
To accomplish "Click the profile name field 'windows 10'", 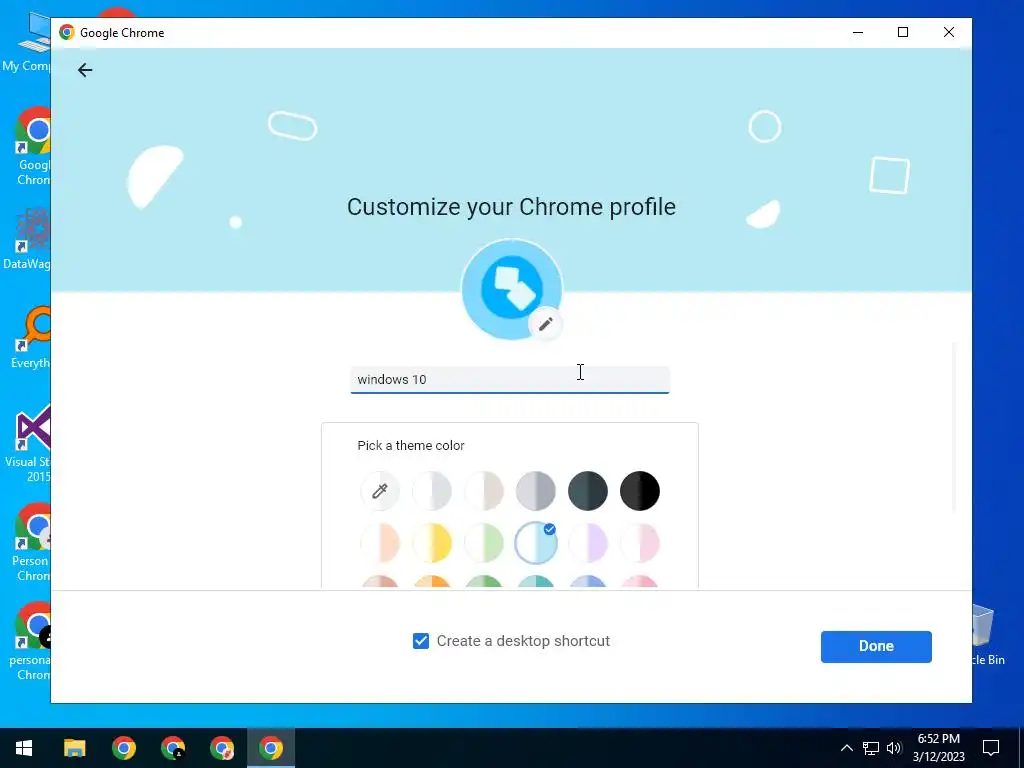I will [x=509, y=379].
